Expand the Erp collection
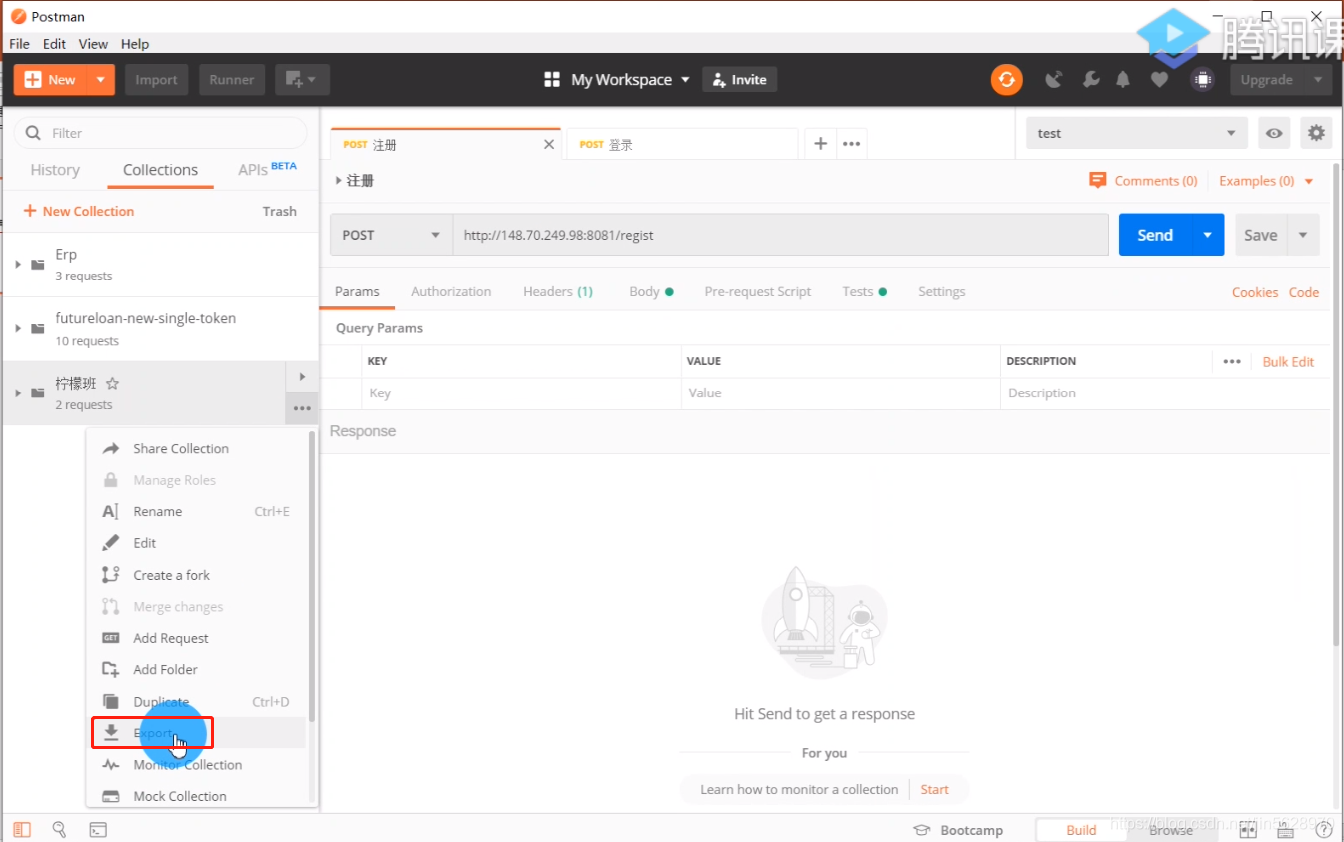1344x842 pixels. point(18,264)
